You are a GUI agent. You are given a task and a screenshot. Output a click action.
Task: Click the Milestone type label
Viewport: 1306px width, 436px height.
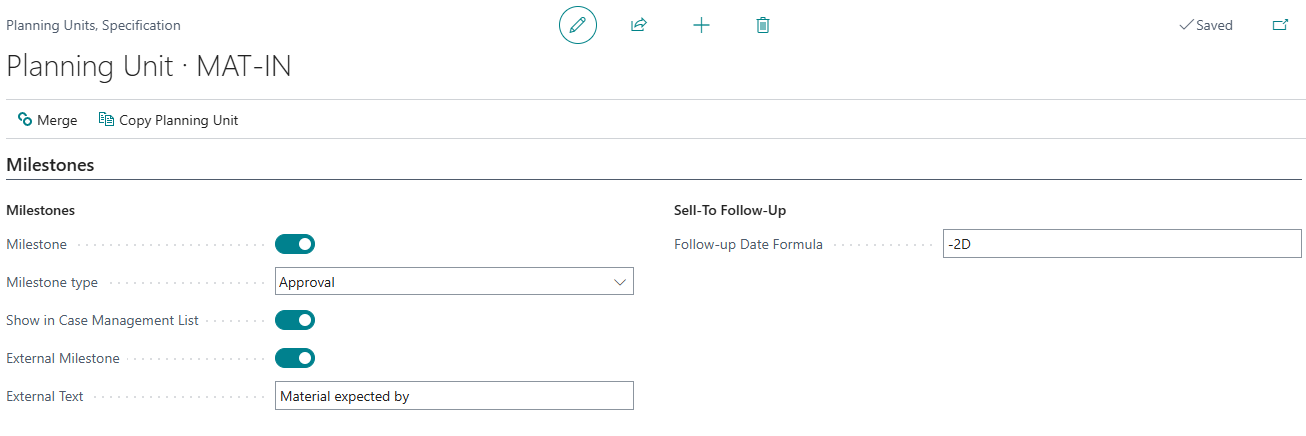tap(52, 282)
